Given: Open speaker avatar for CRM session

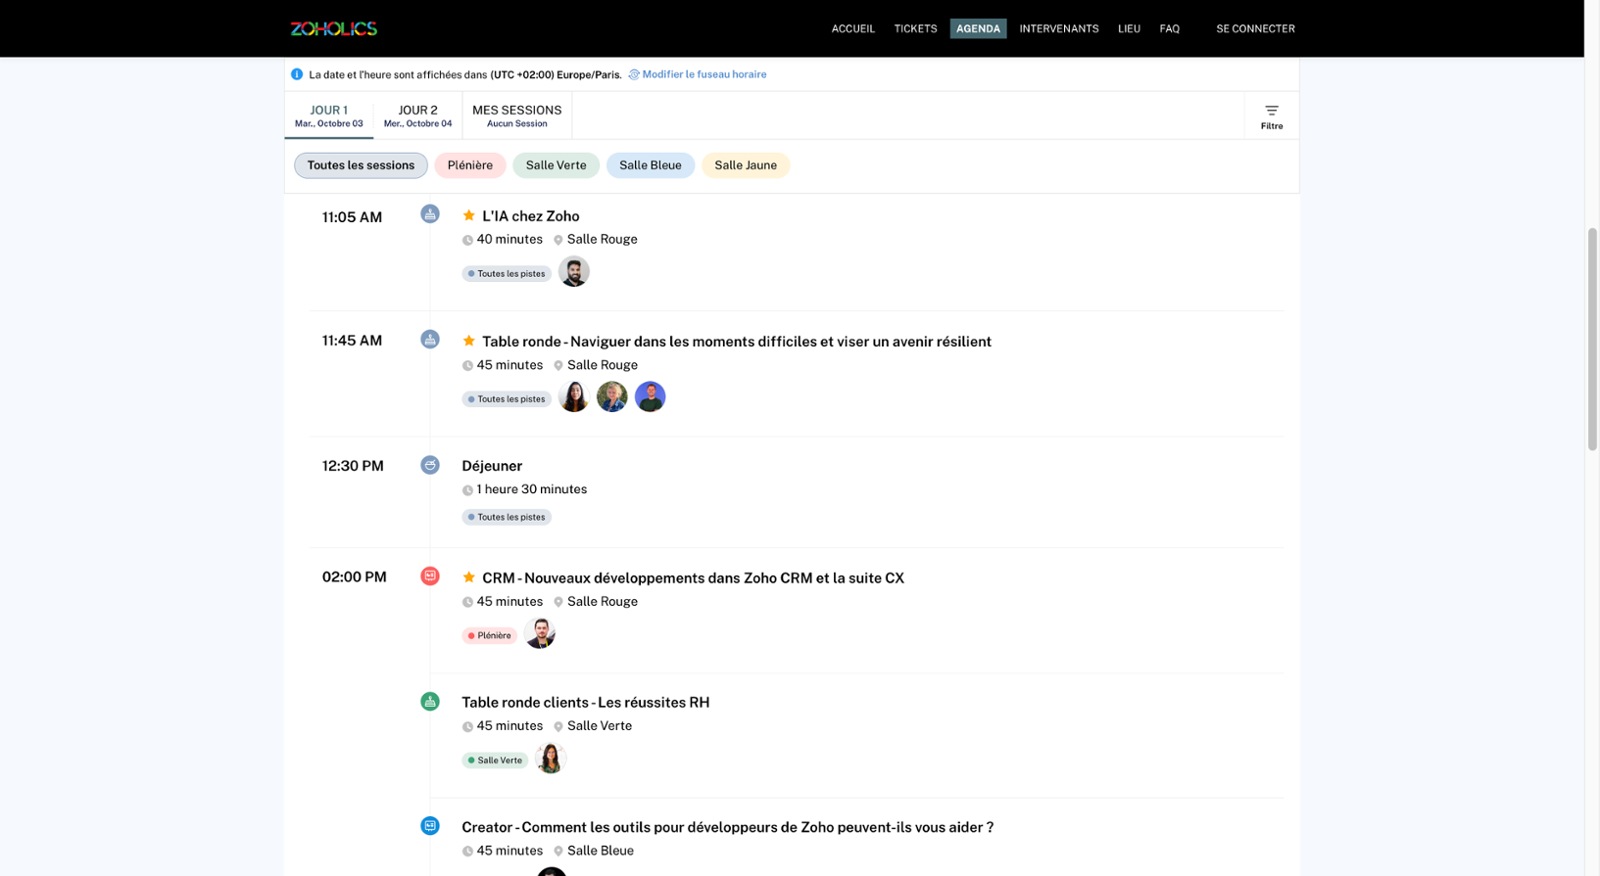Looking at the screenshot, I should click(x=540, y=633).
